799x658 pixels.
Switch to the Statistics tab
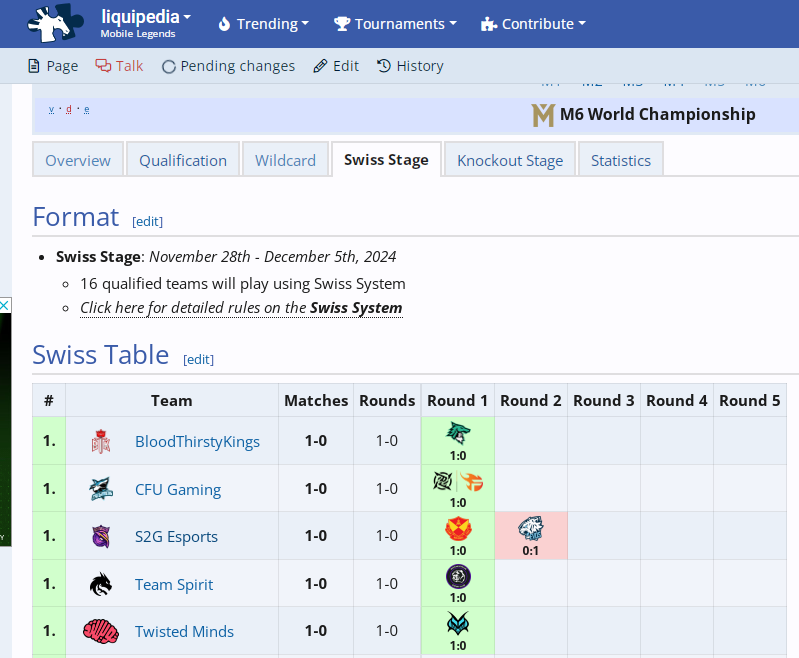tap(621, 161)
